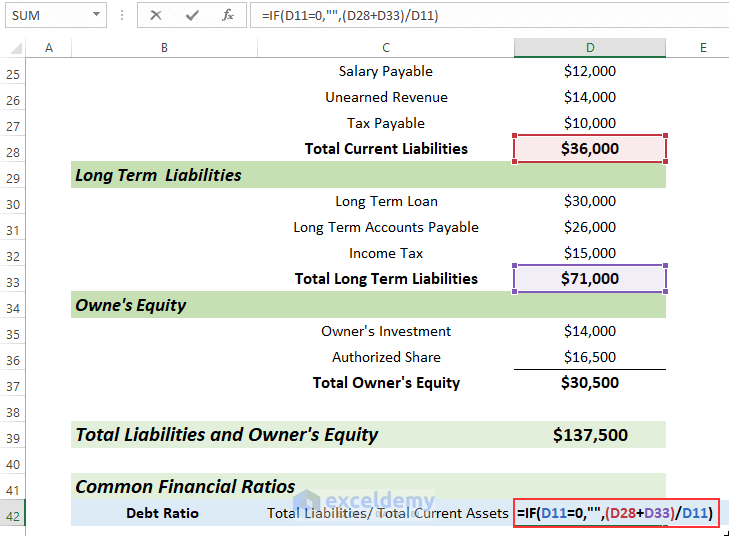
Task: Select the Total Current Liabilities label
Action: [386, 149]
